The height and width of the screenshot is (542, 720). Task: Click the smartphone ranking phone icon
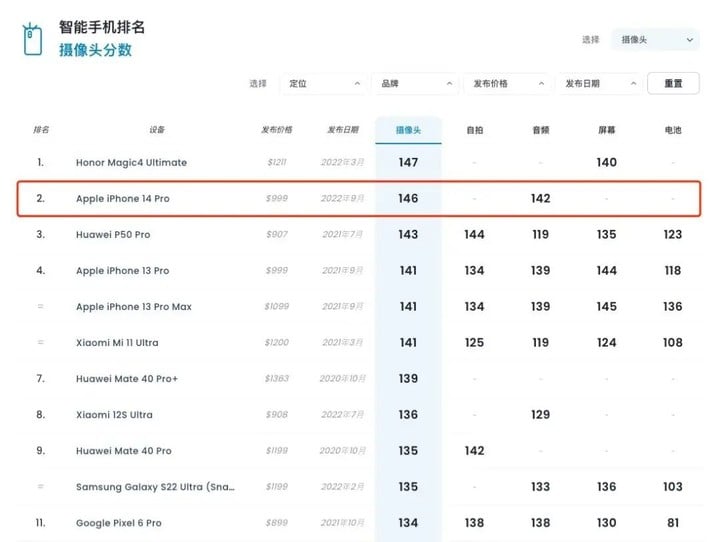tap(32, 39)
